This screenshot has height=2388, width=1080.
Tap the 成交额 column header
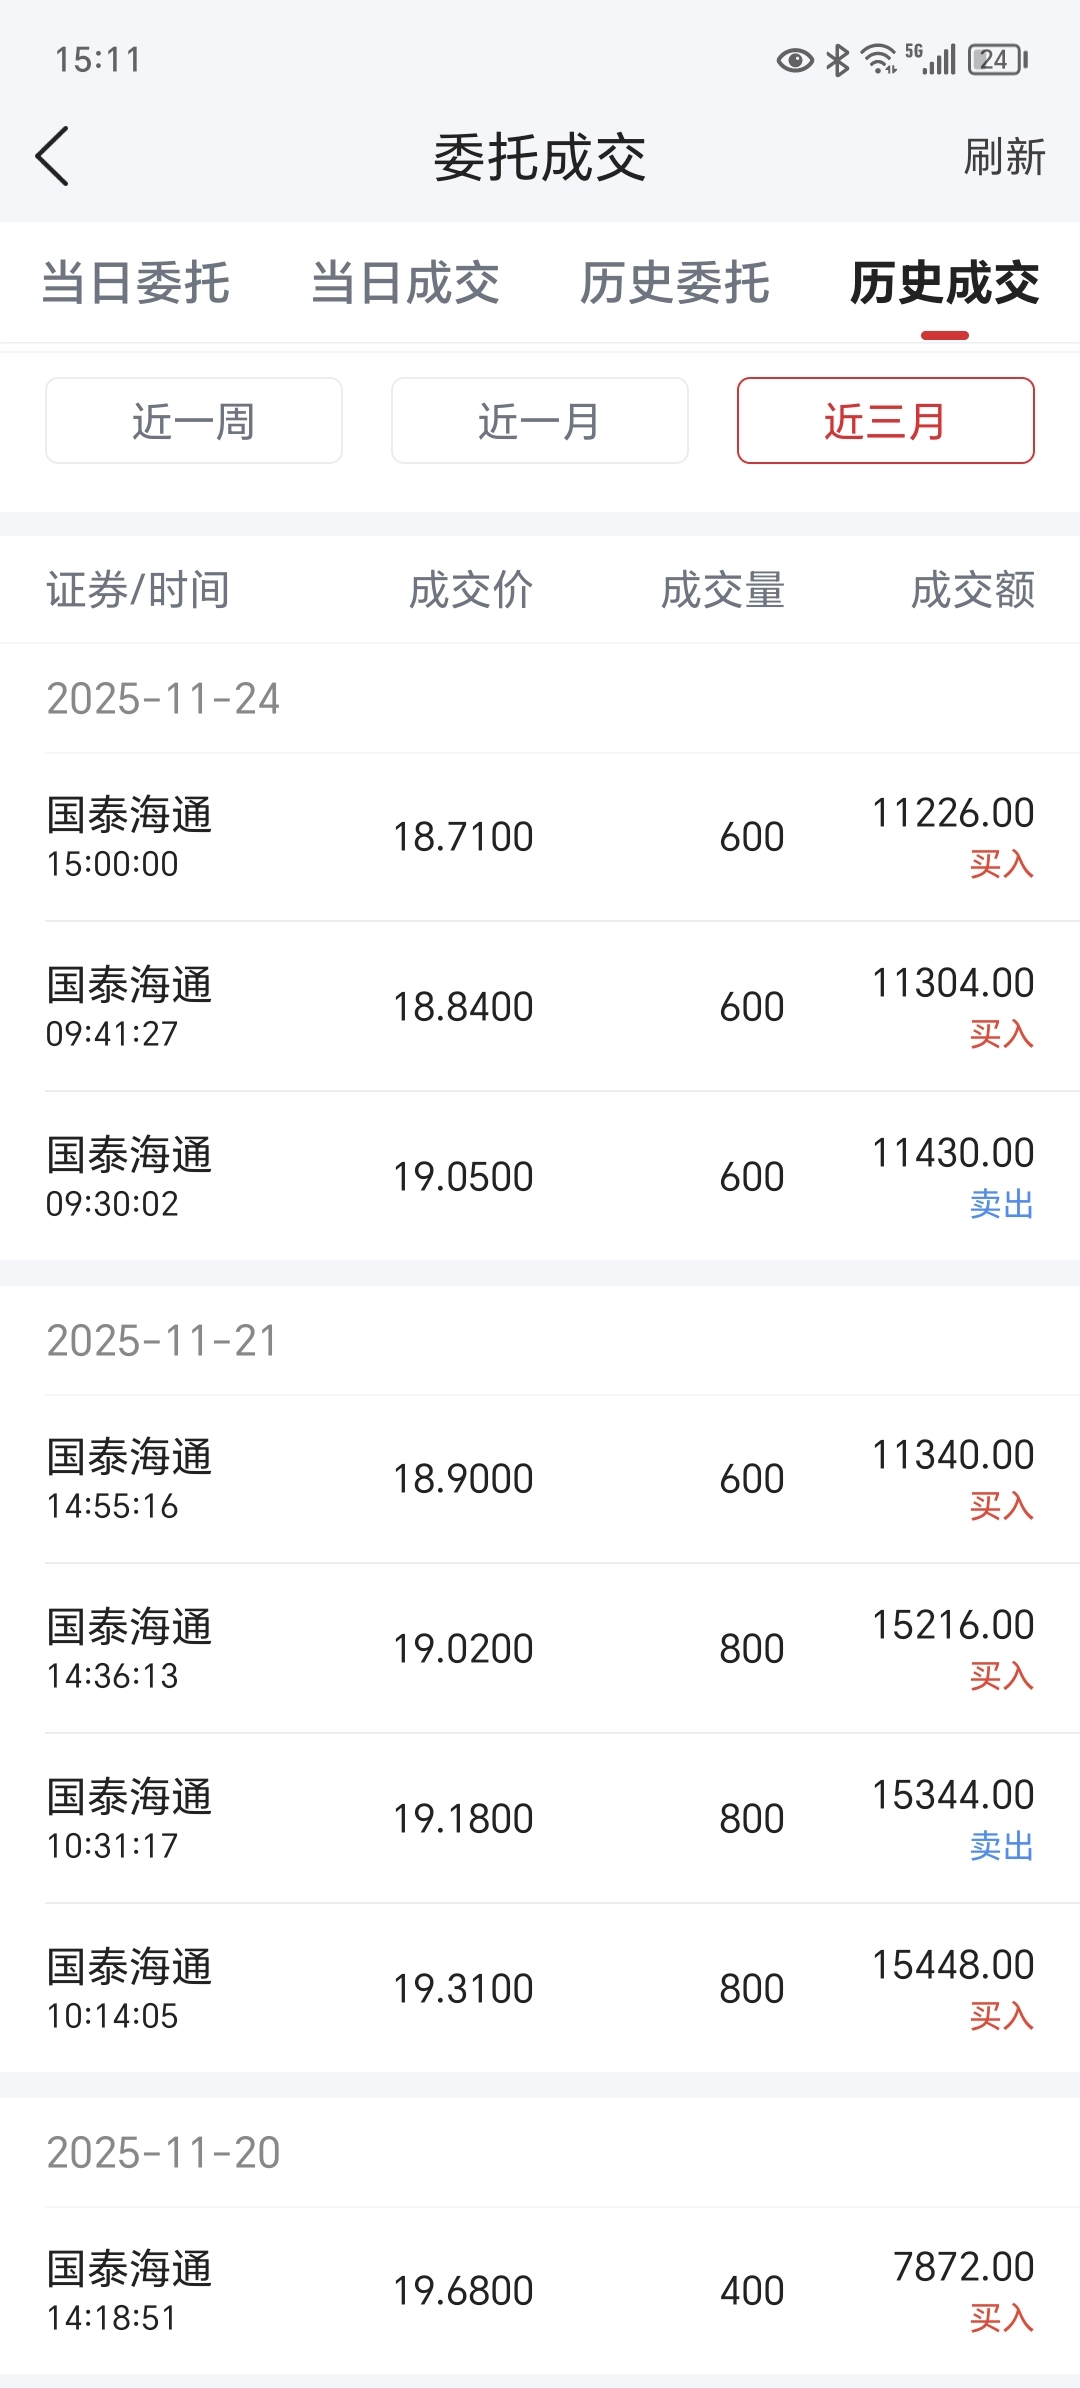pos(972,590)
